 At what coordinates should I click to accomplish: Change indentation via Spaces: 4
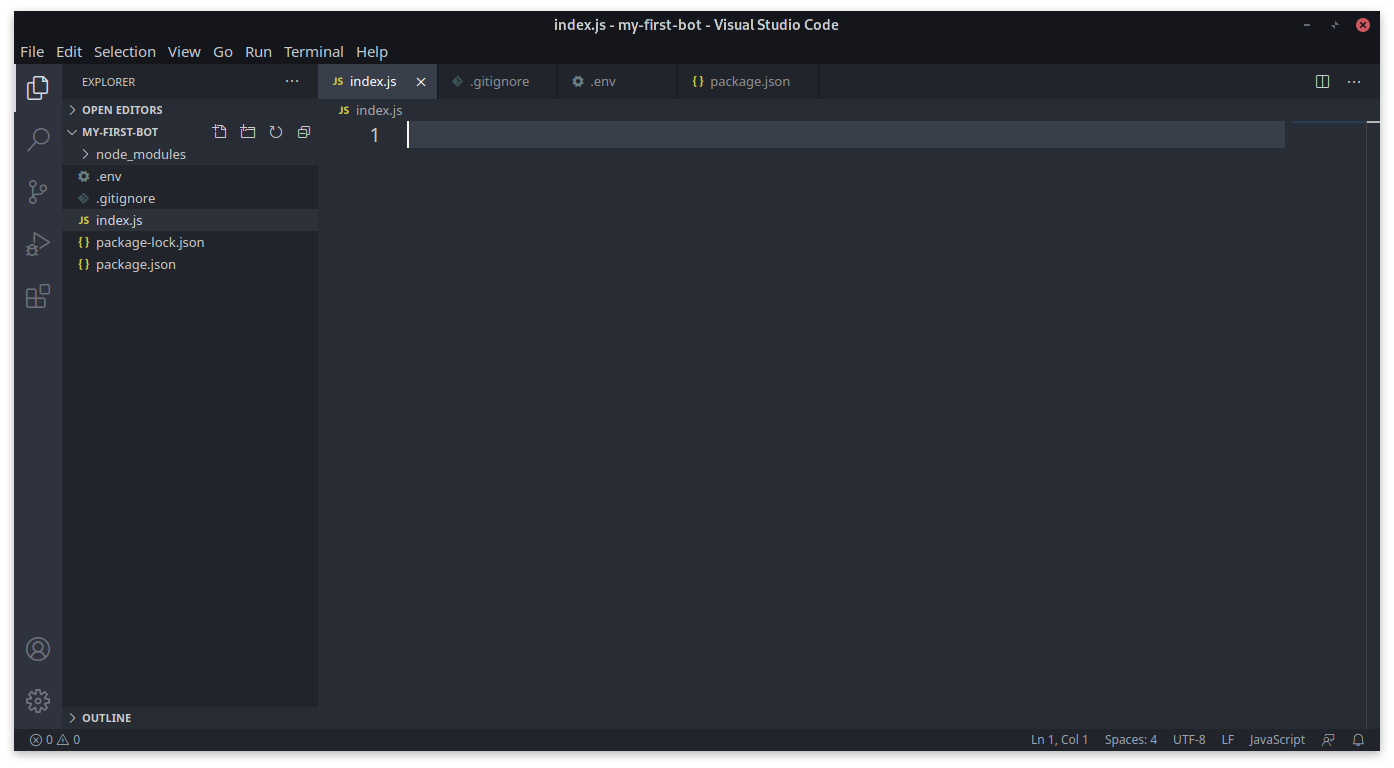(x=1131, y=740)
